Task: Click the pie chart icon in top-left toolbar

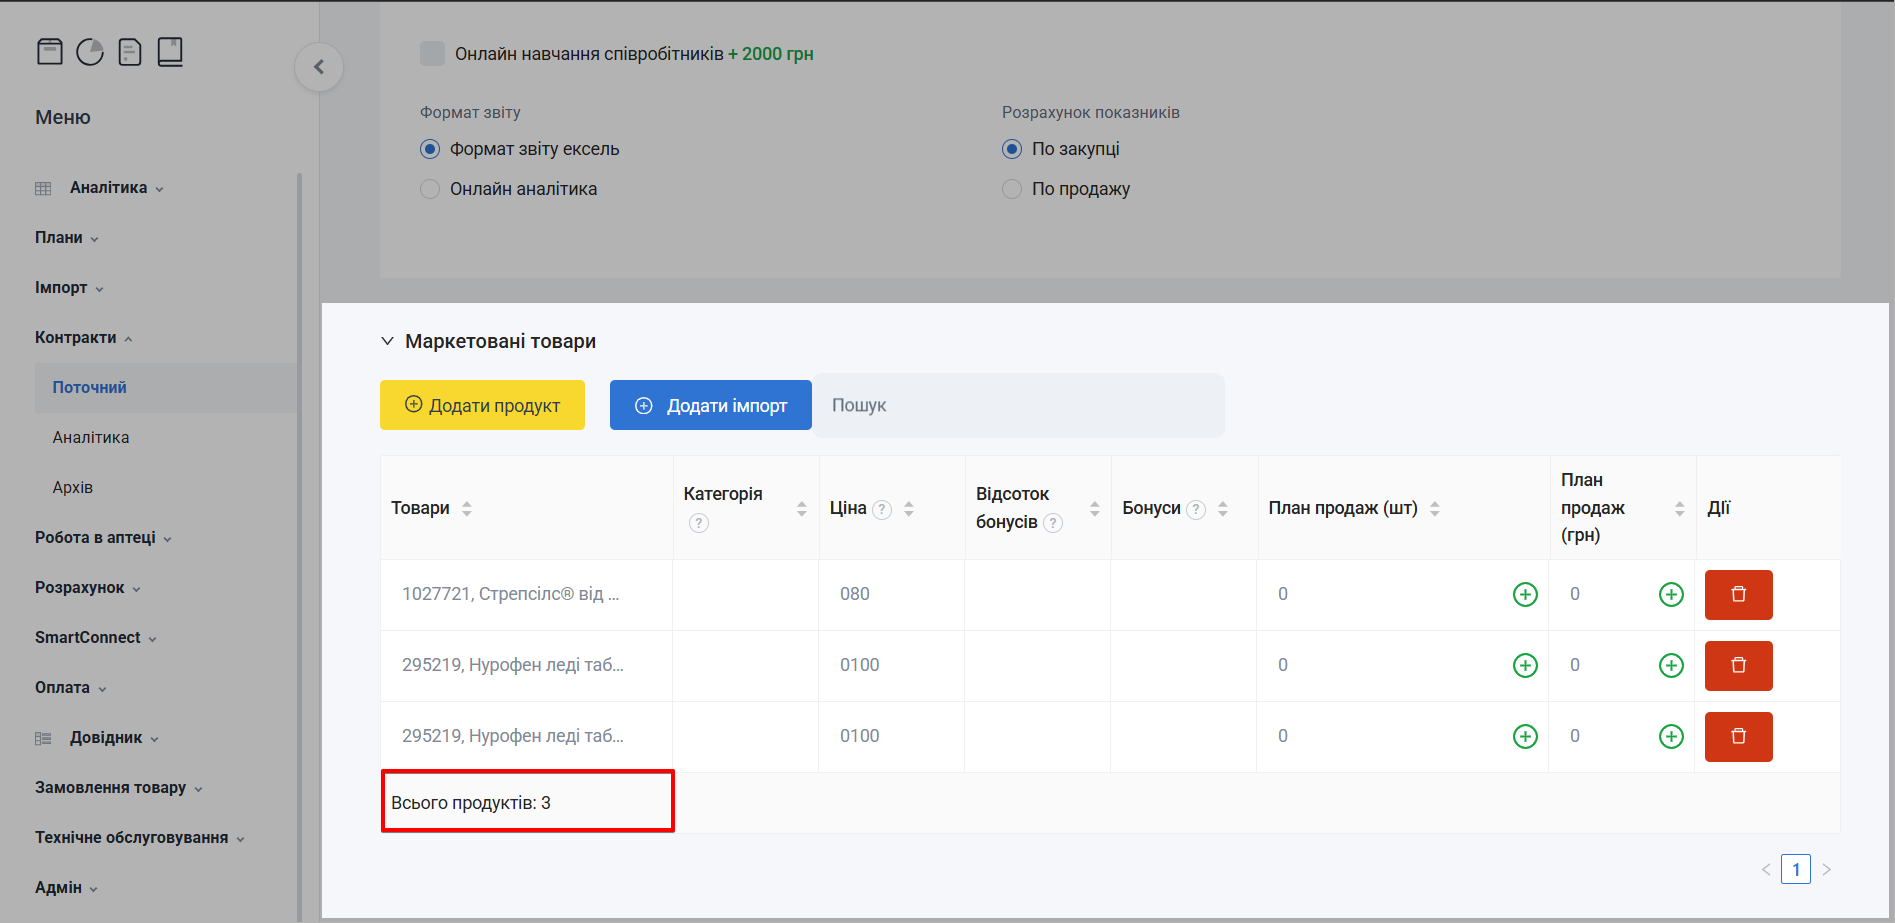Action: pyautogui.click(x=90, y=52)
